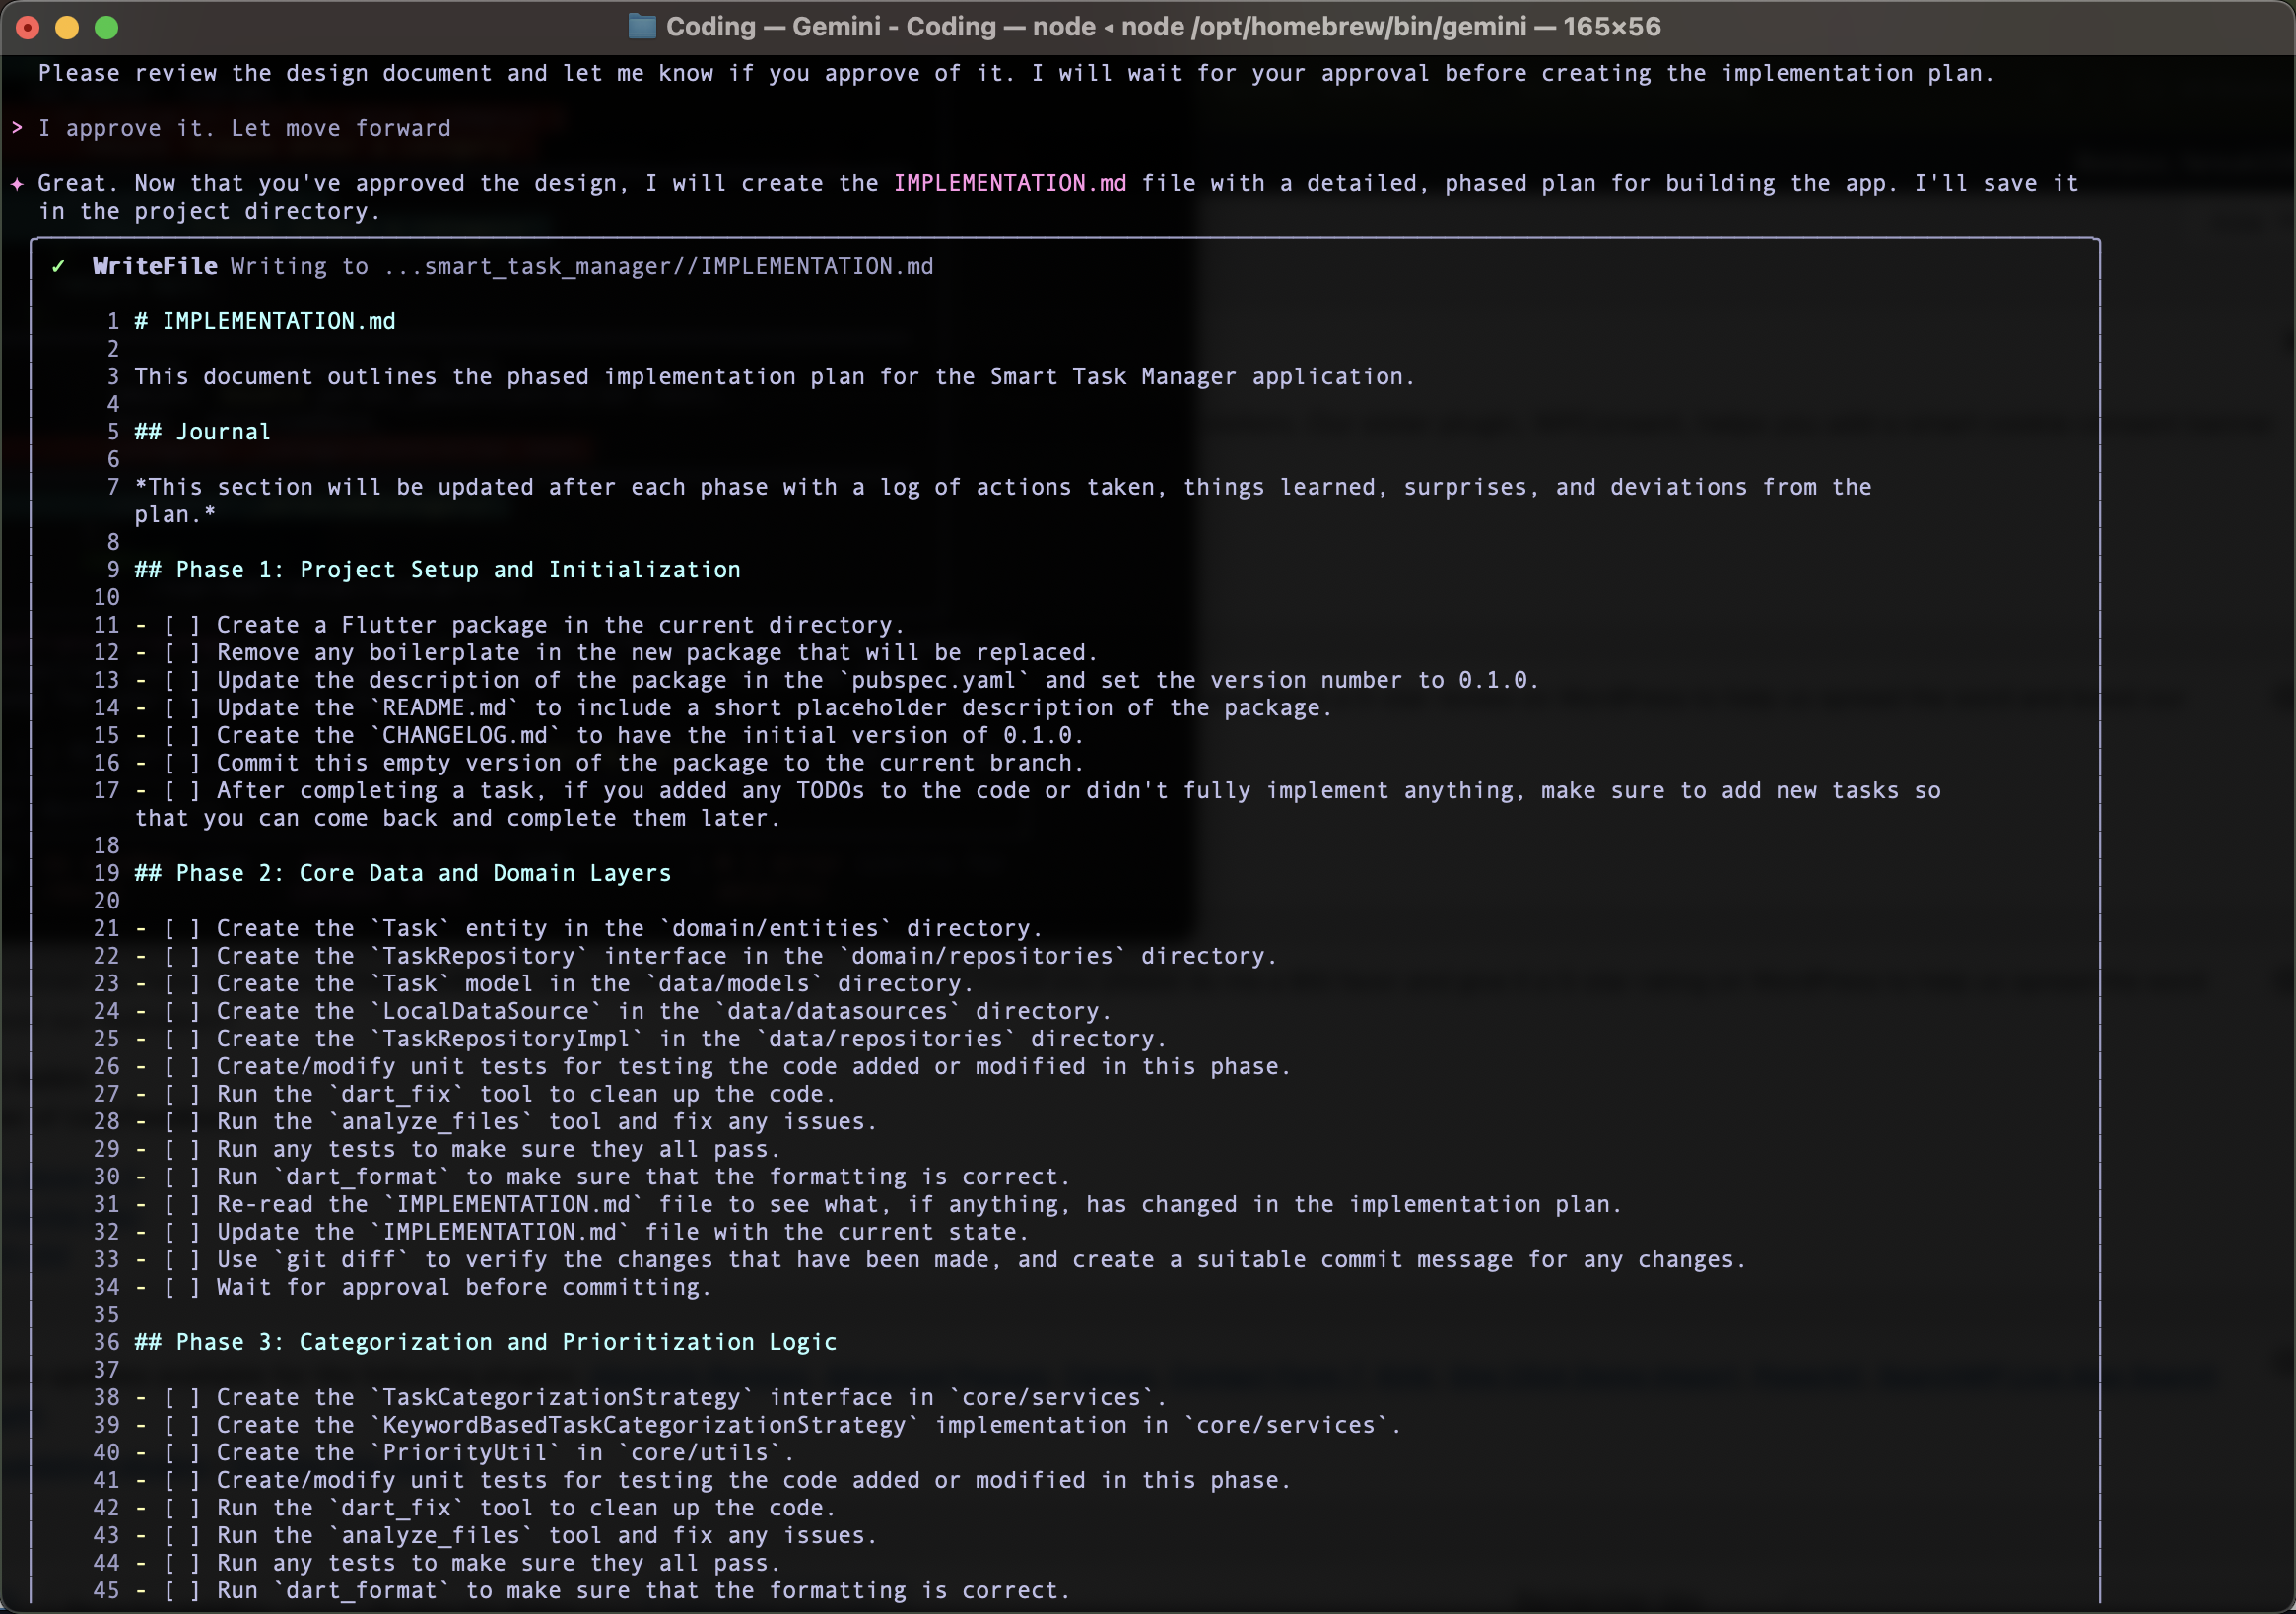Click the pink IMPLEMENTATION.md filename link

[1009, 184]
